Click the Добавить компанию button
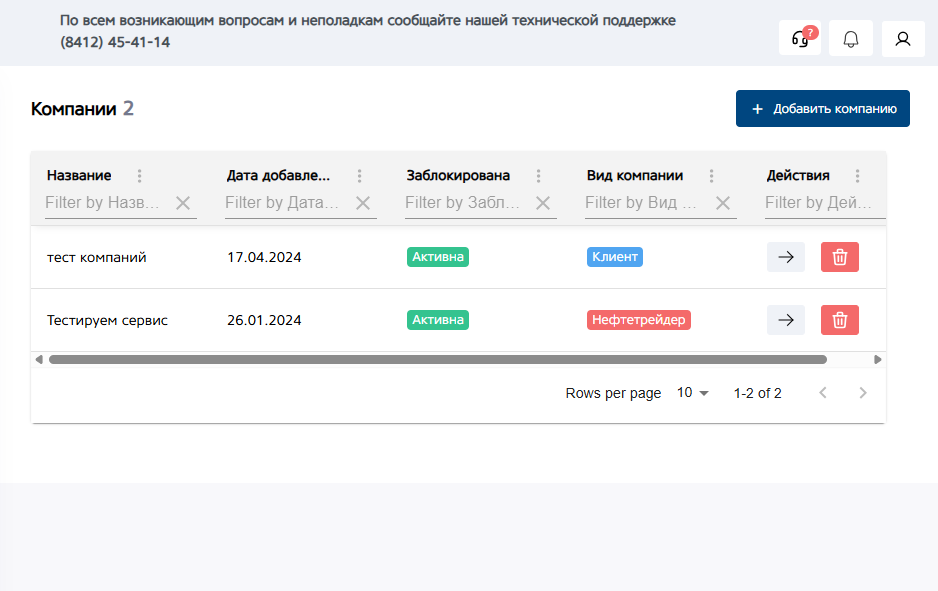Image resolution: width=938 pixels, height=591 pixels. [x=823, y=108]
